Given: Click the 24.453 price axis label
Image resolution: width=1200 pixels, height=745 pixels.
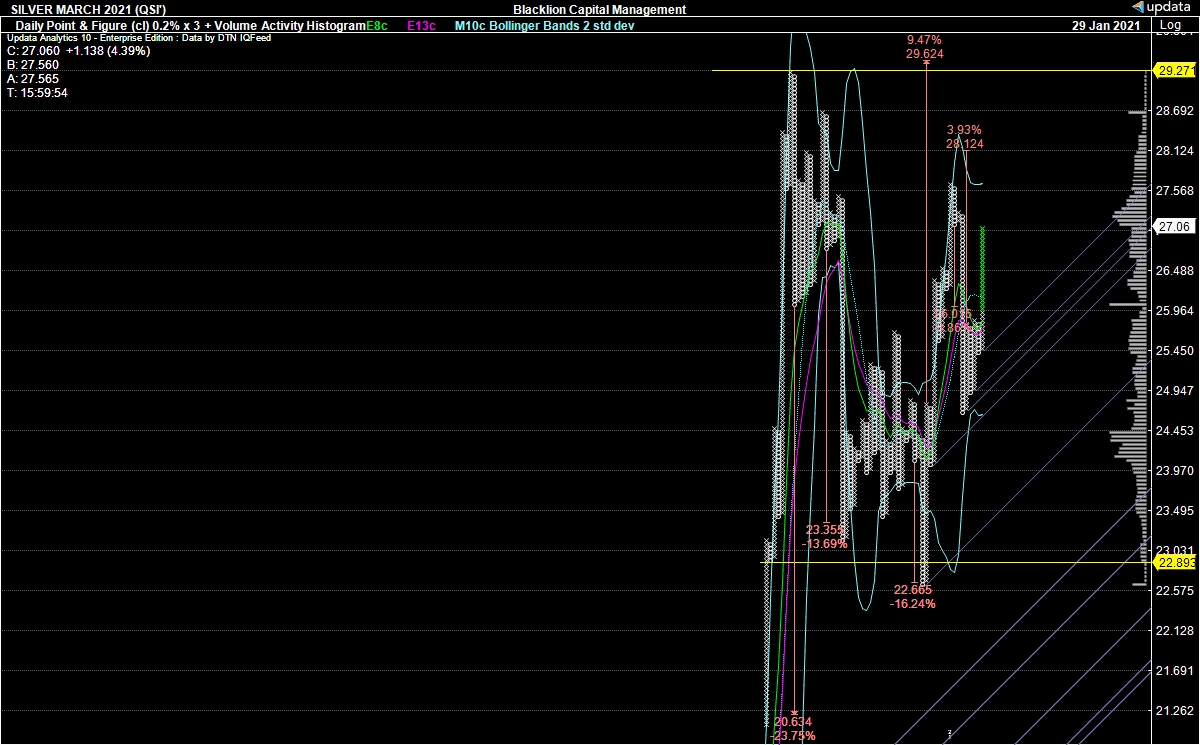Looking at the screenshot, I should (1176, 430).
